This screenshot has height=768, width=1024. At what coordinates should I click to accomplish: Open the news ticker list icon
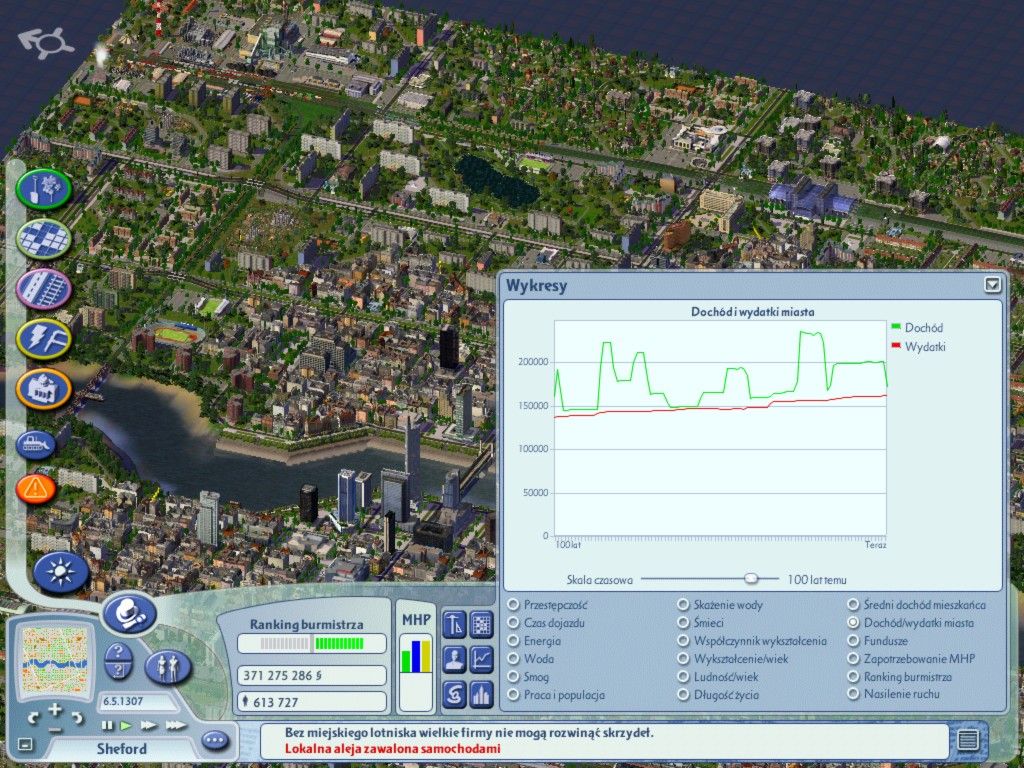click(968, 740)
